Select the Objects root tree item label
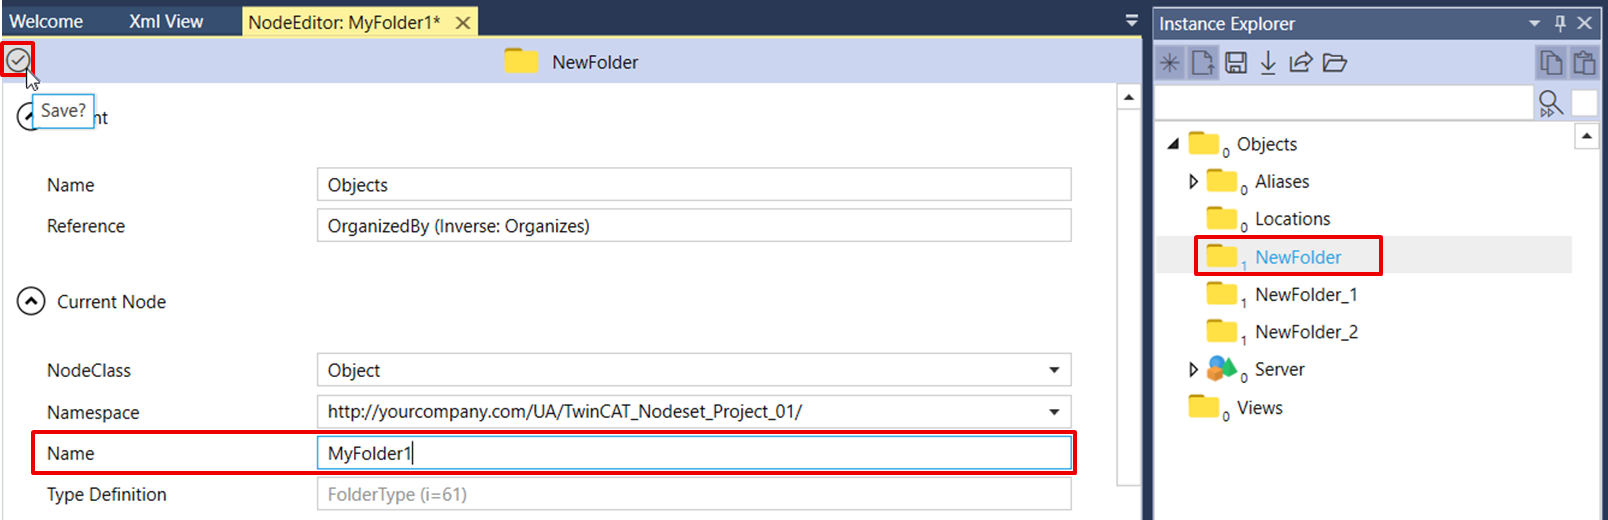This screenshot has width=1608, height=520. tap(1266, 144)
